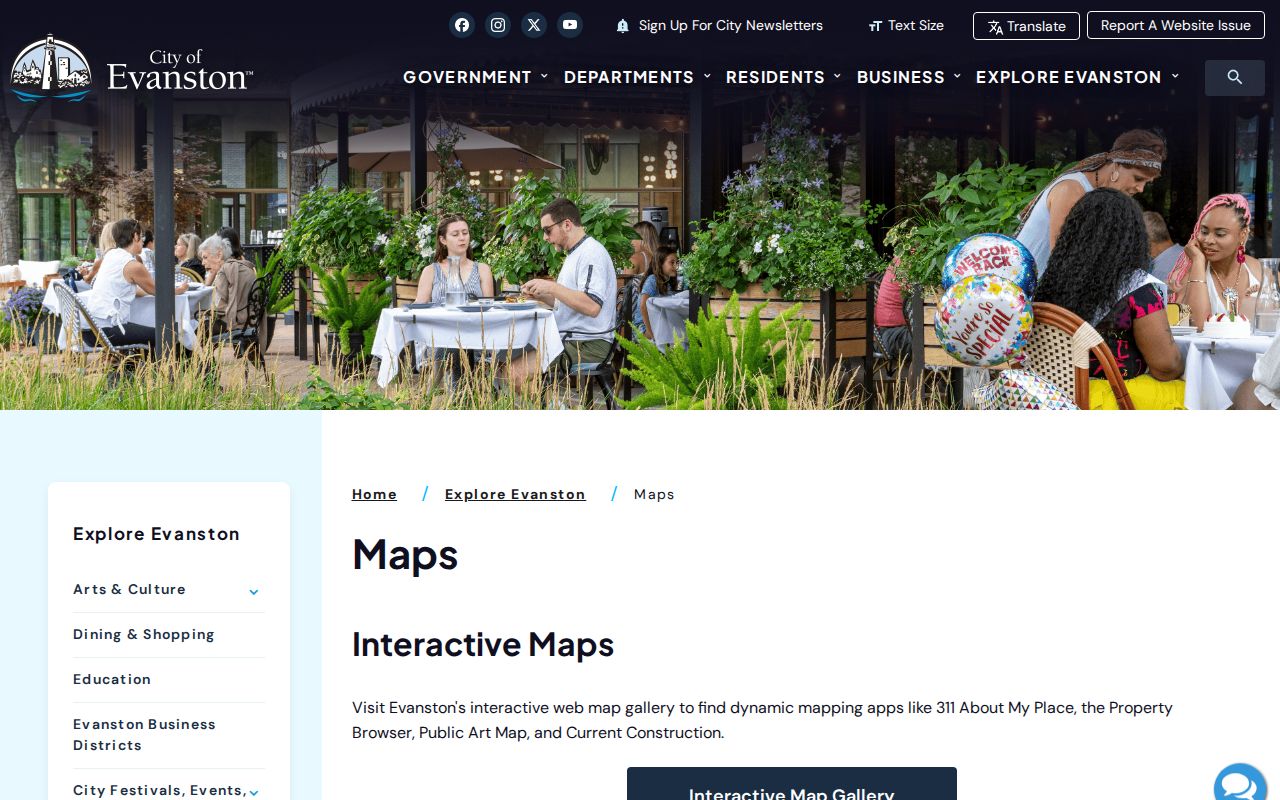Open Education sidebar link

coord(112,679)
